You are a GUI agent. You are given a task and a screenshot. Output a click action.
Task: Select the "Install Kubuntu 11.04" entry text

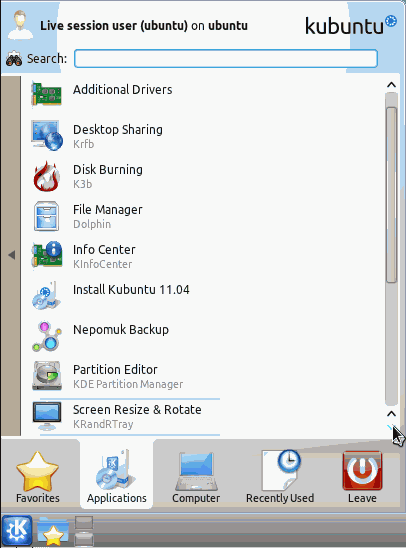click(131, 289)
